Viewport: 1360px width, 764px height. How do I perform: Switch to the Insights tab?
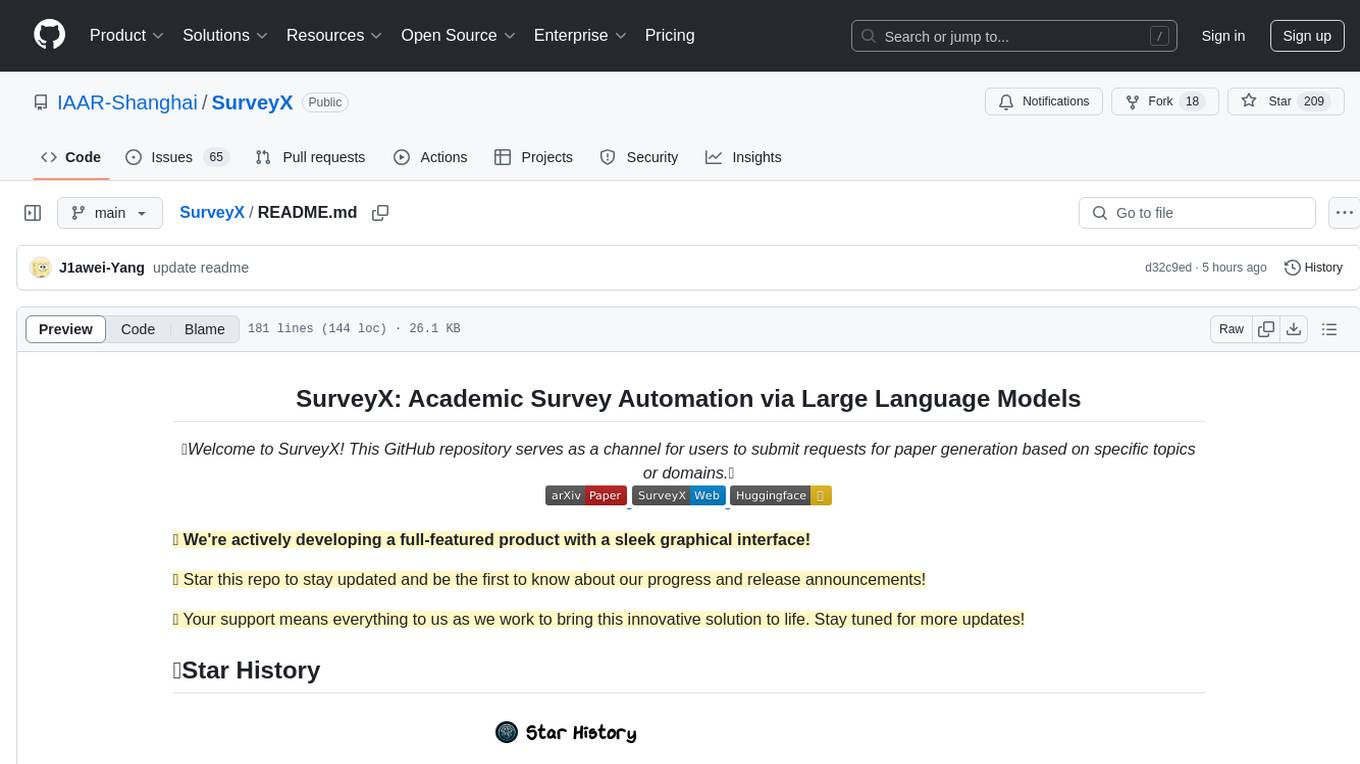click(743, 157)
